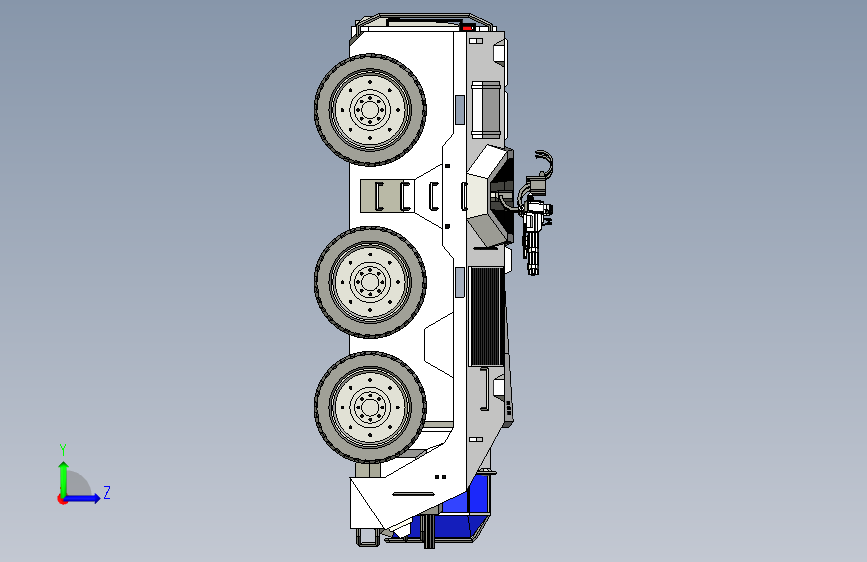This screenshot has width=867, height=562.
Task: Select the bottom wheel of the vehicle model
Action: click(370, 408)
